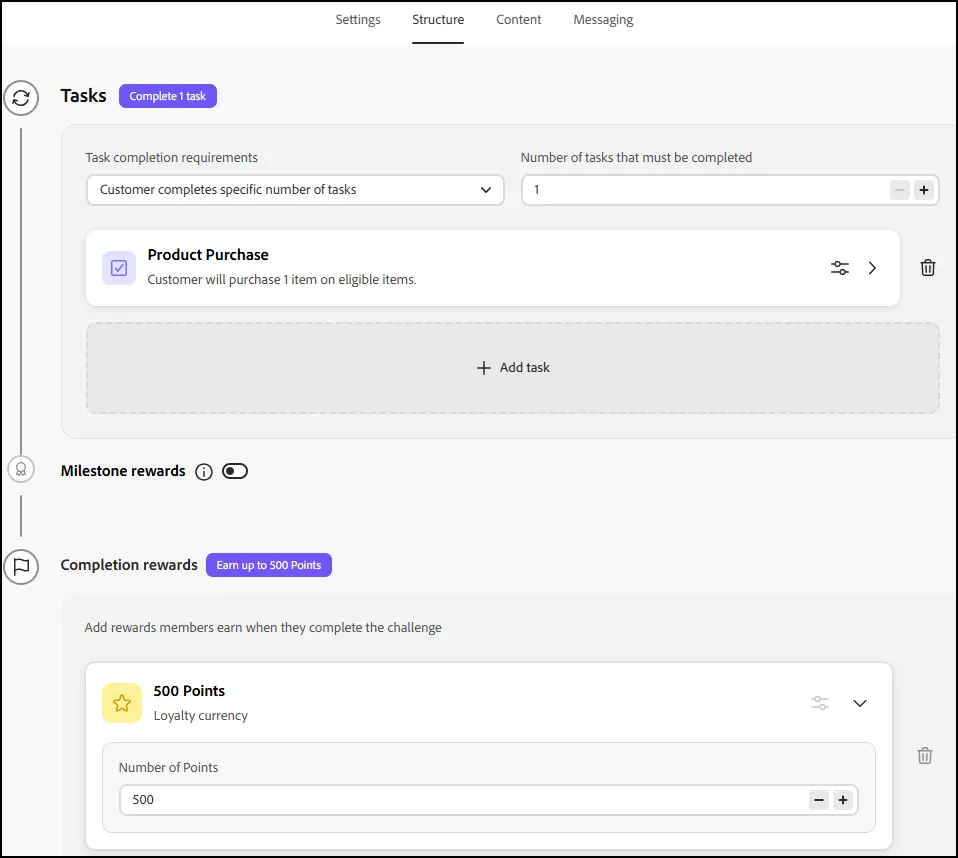Delete the Product Purchase task
The height and width of the screenshot is (858, 958).
(x=927, y=268)
